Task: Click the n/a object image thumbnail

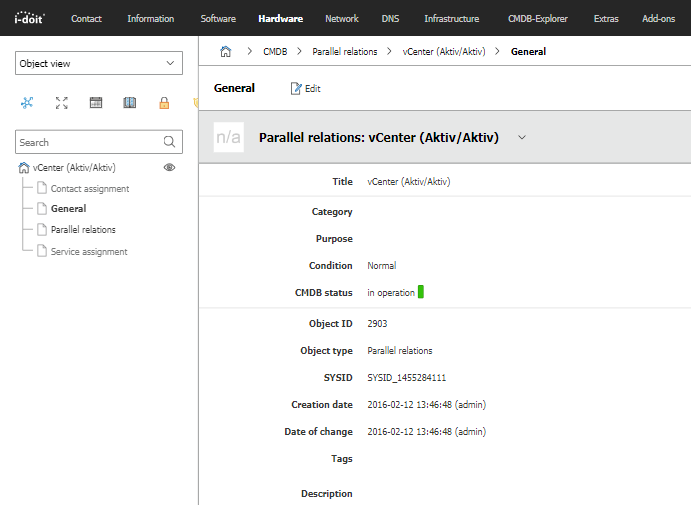Action: point(229,137)
